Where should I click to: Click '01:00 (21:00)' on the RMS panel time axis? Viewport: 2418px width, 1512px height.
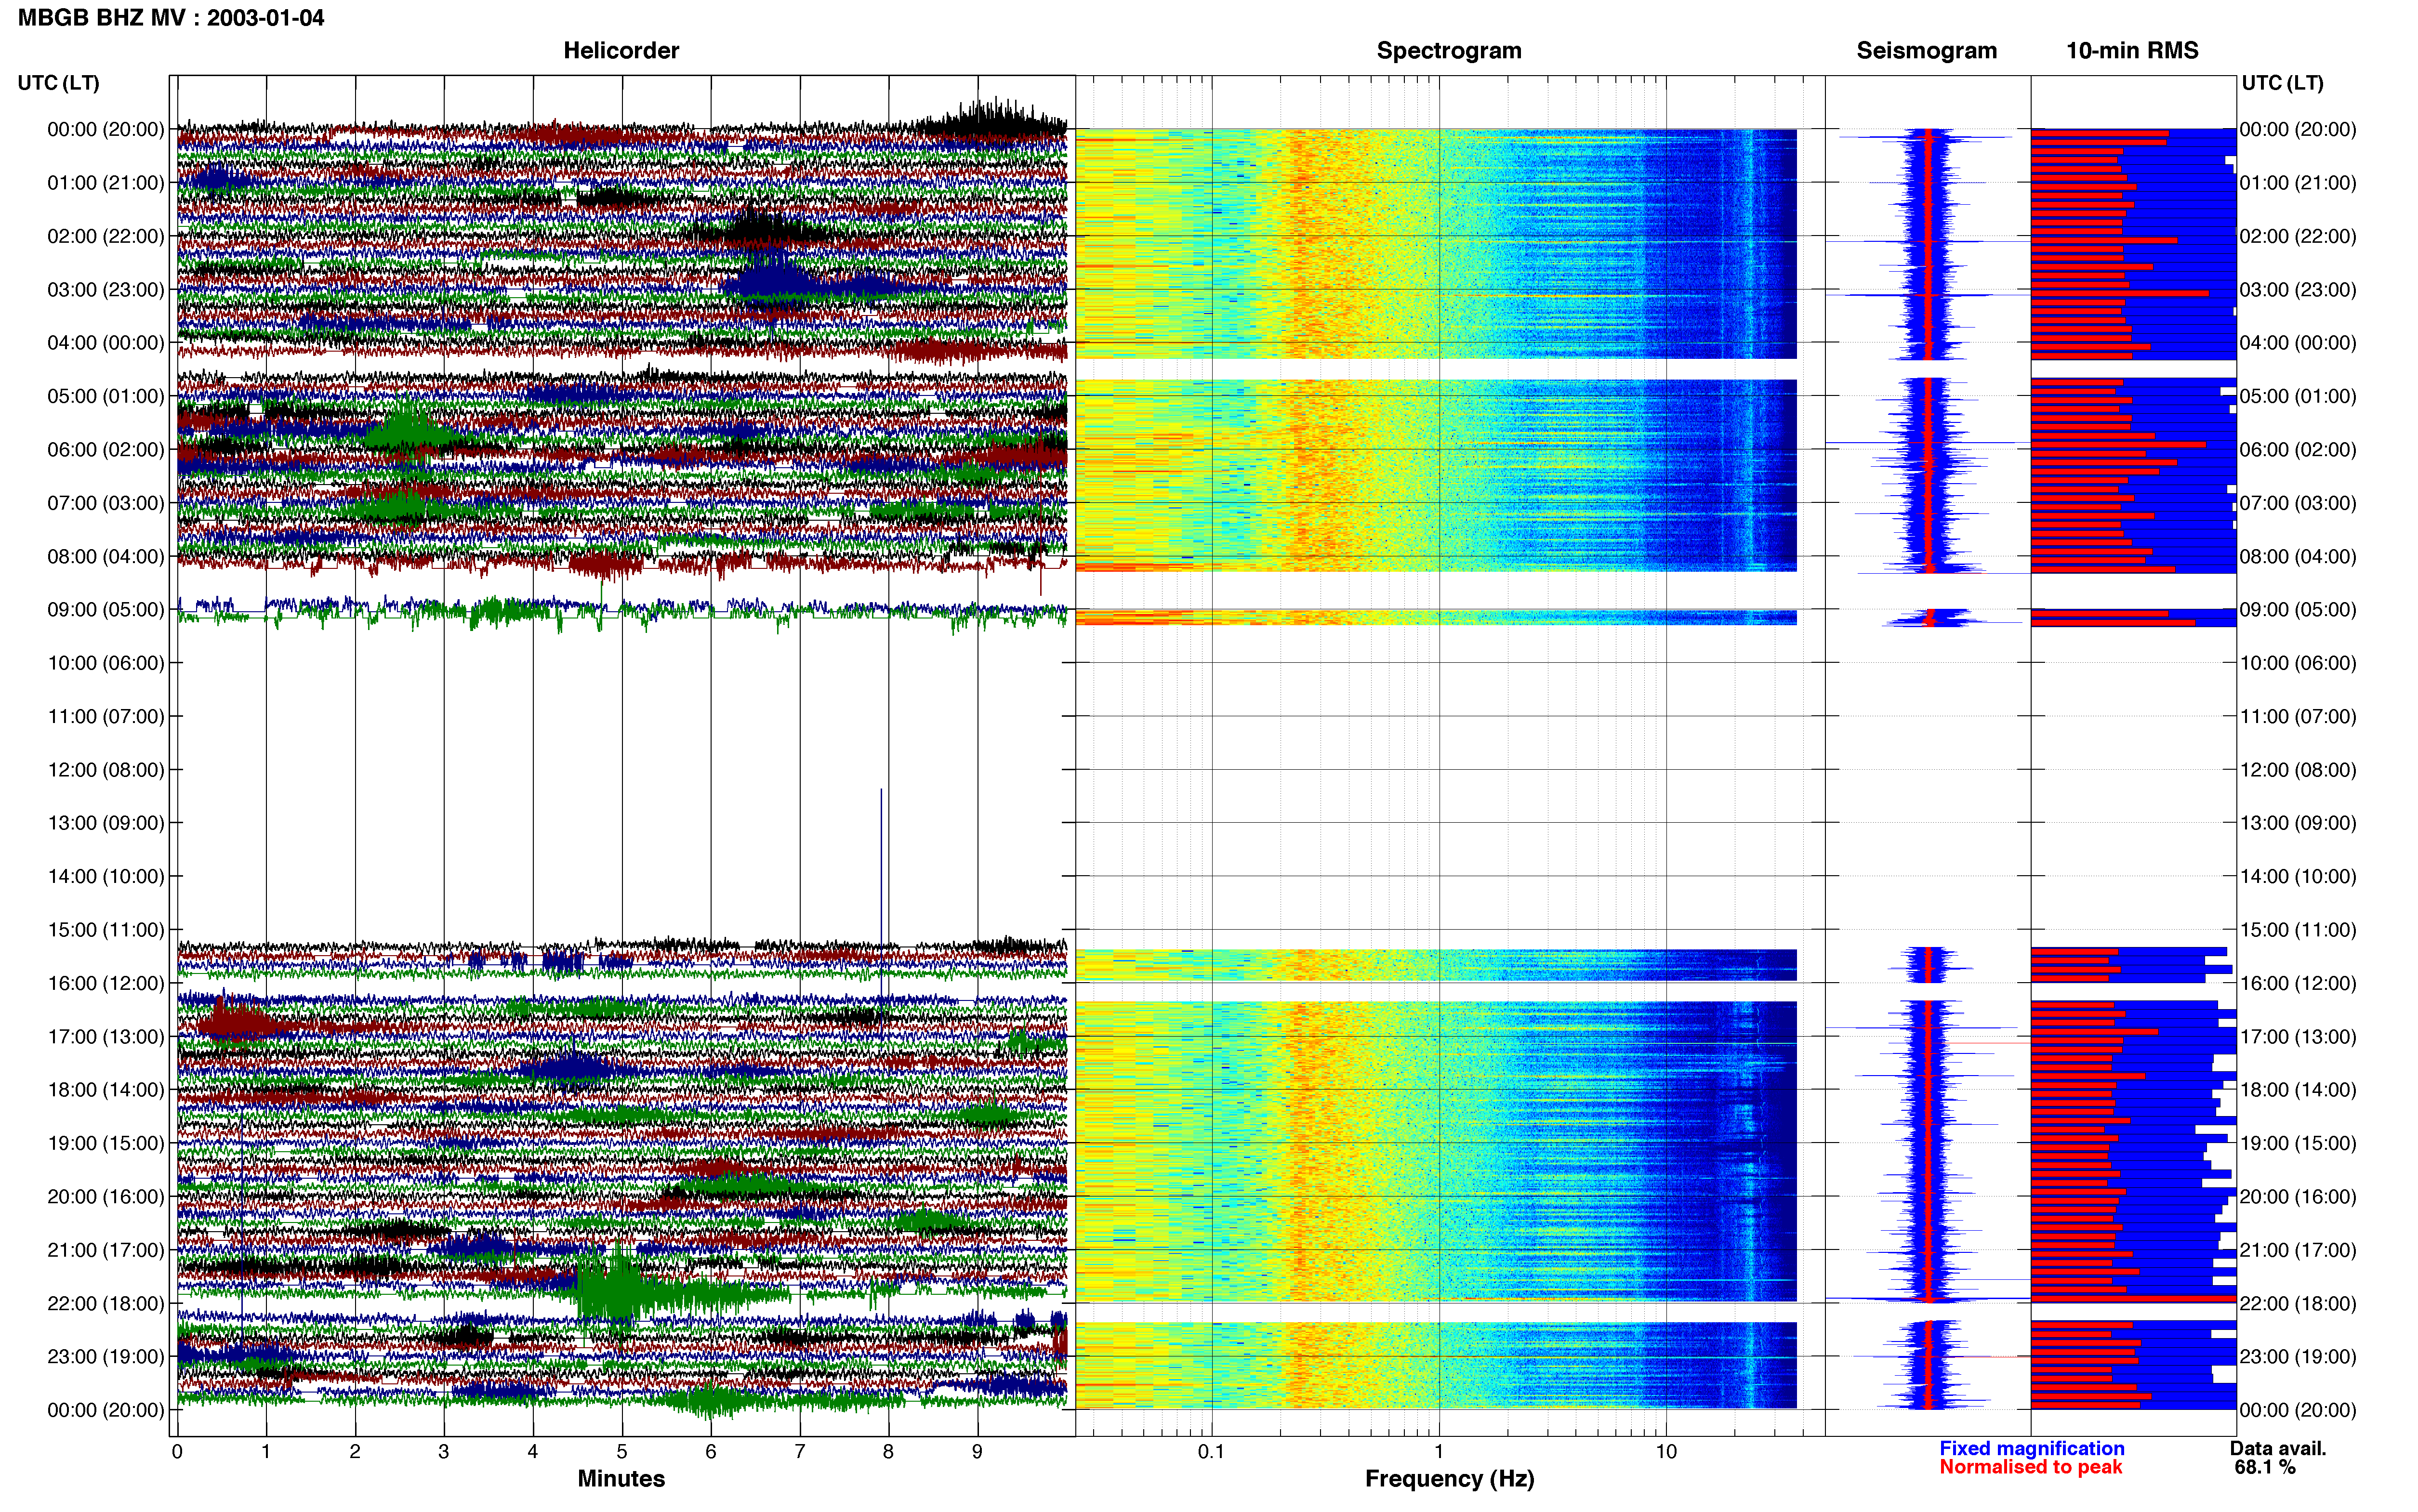(x=2298, y=183)
